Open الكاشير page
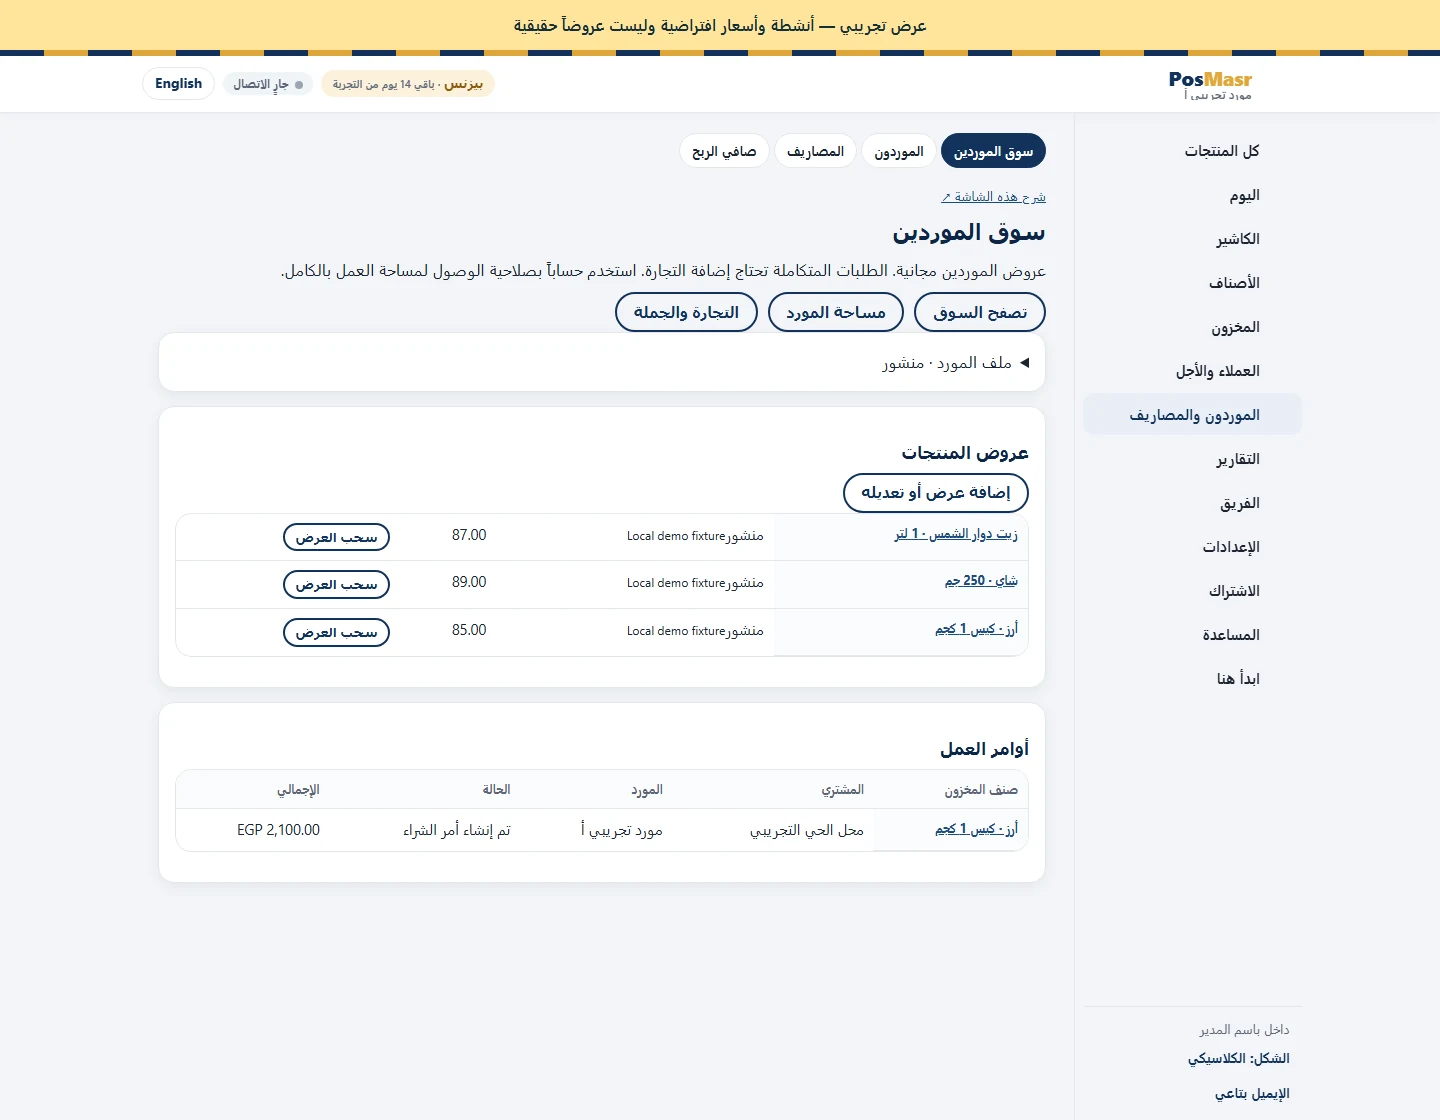Image resolution: width=1440 pixels, height=1120 pixels. 1192,239
